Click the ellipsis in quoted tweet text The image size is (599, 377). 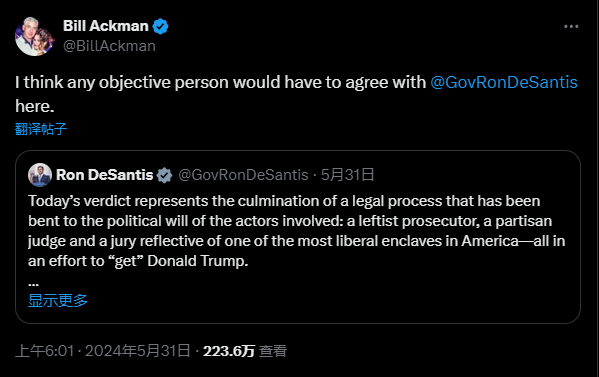33,283
